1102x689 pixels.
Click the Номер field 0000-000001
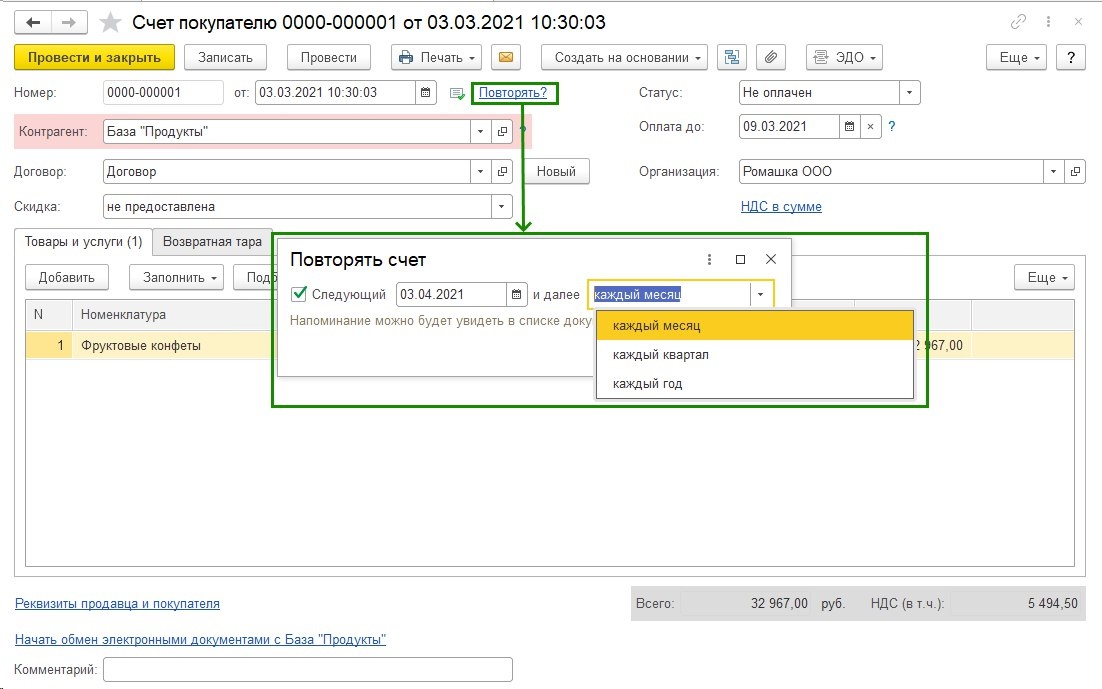163,93
